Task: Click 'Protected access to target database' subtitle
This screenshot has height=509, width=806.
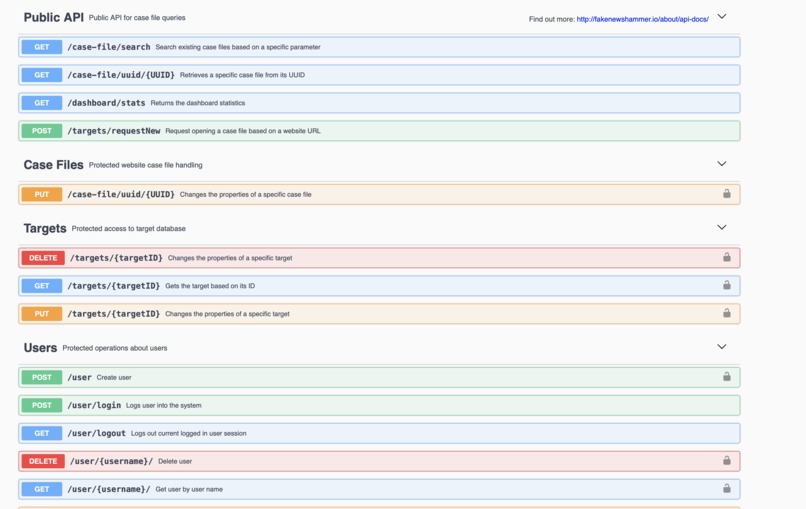Action: tap(129, 228)
